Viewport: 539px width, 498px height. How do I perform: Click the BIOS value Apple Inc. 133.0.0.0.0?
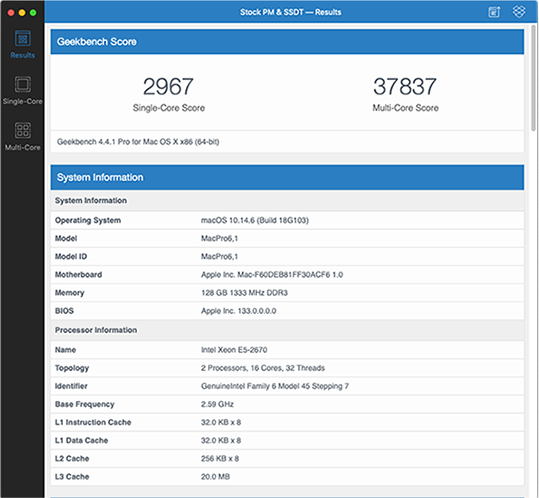239,311
